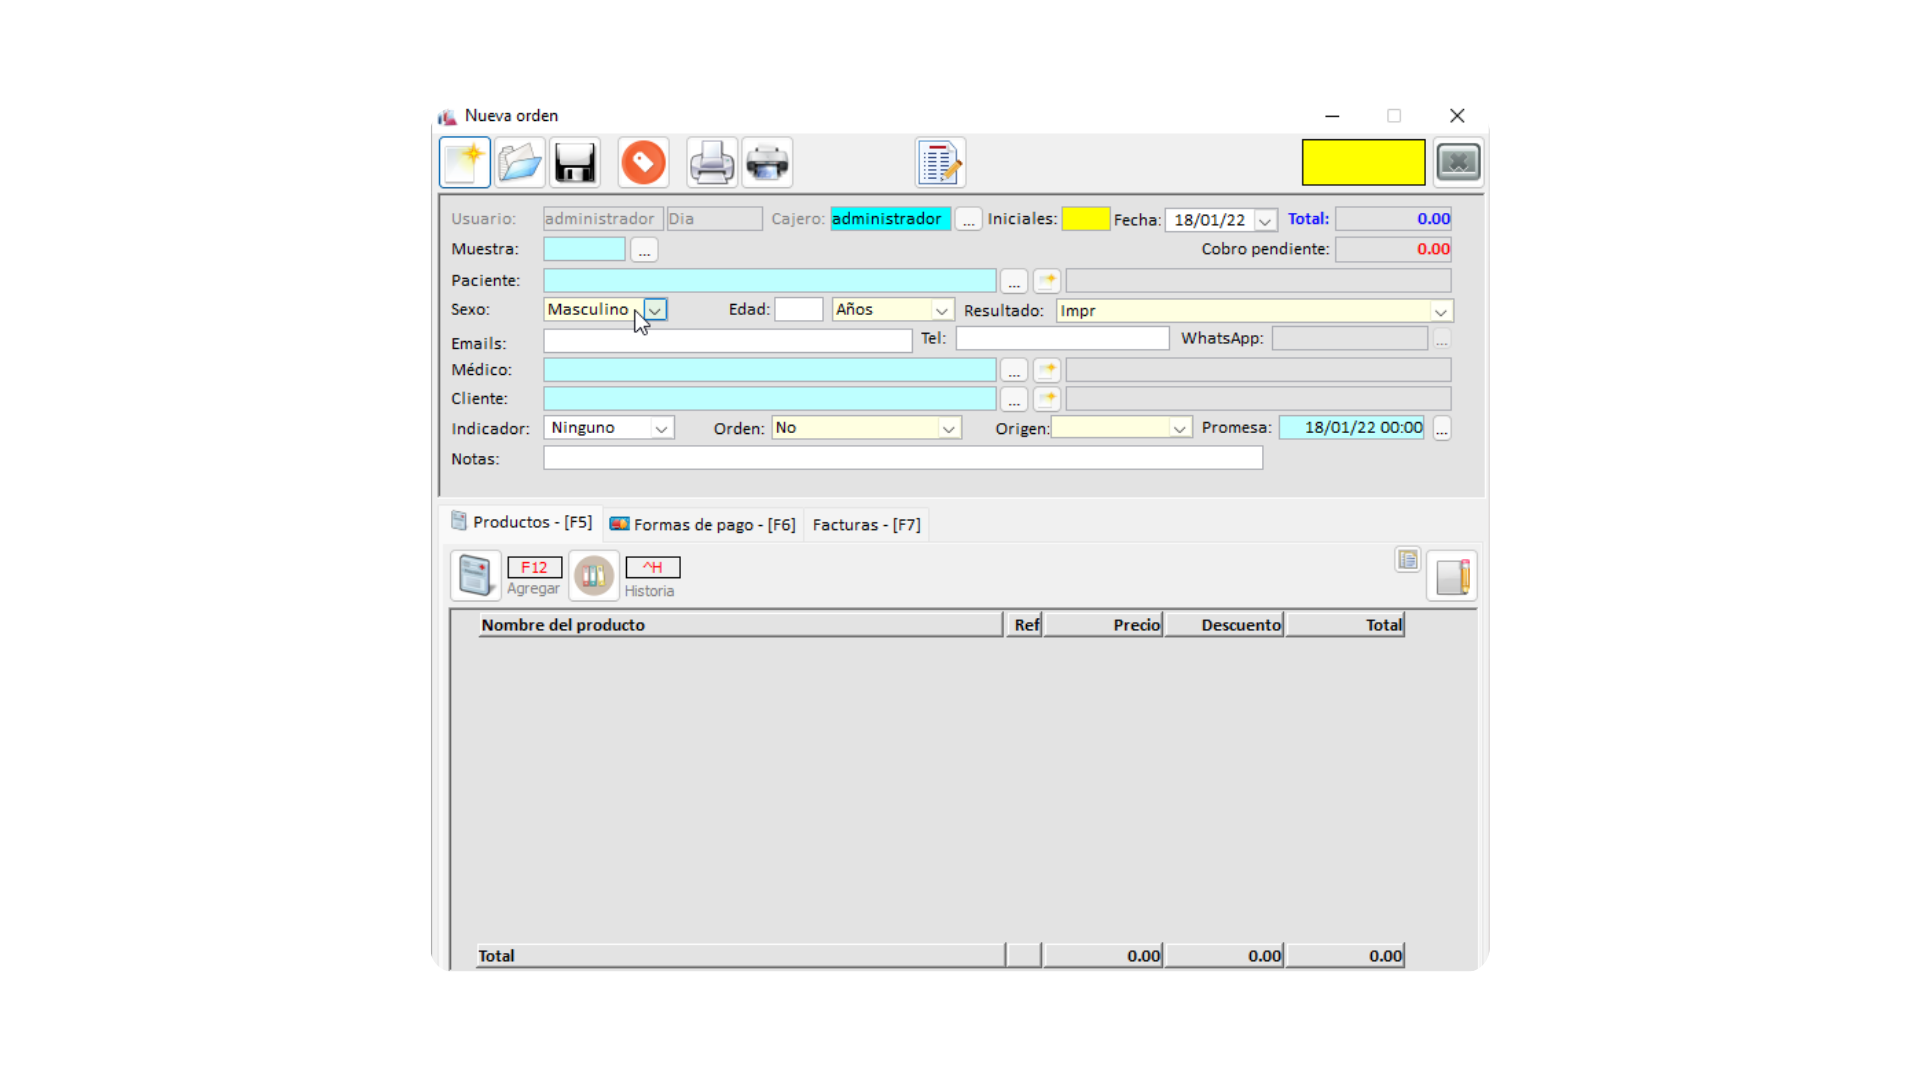
Task: Save order with floppy disk icon
Action: click(575, 163)
